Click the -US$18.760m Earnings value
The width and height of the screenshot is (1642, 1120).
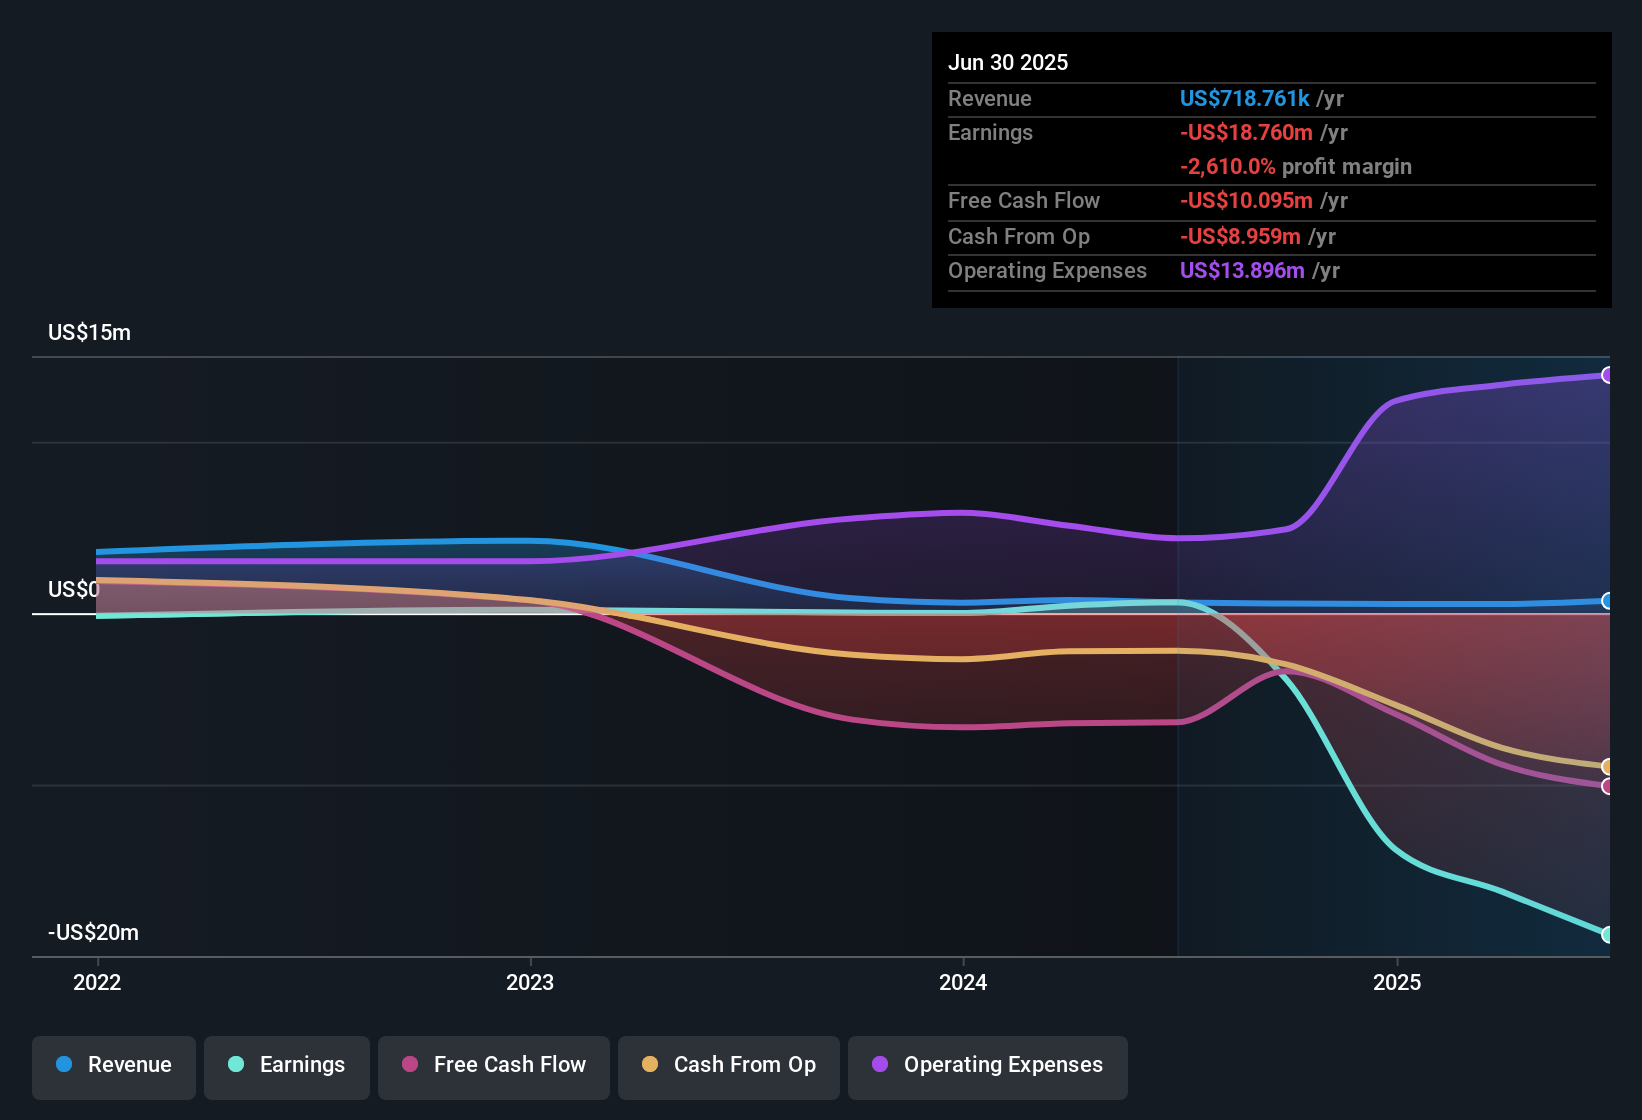click(1247, 132)
